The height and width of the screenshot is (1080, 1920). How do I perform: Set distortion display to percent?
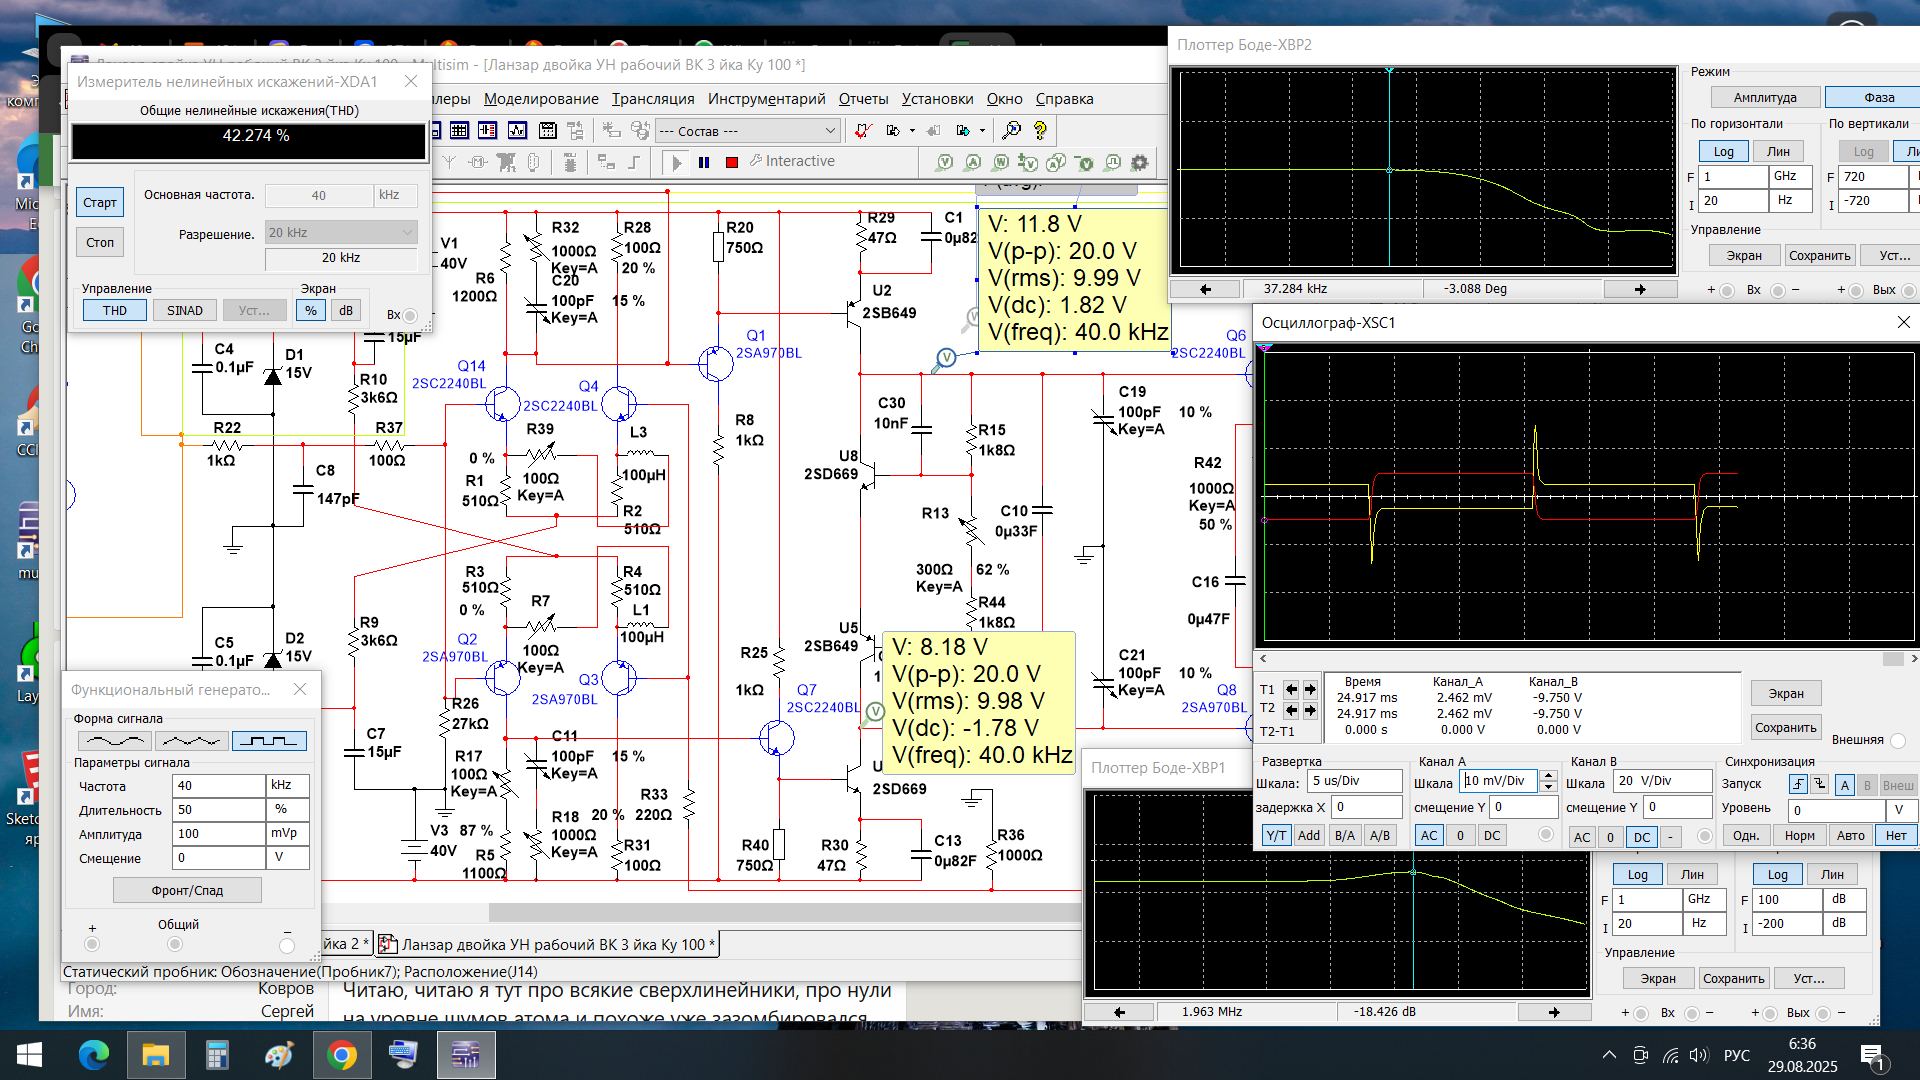pyautogui.click(x=311, y=311)
